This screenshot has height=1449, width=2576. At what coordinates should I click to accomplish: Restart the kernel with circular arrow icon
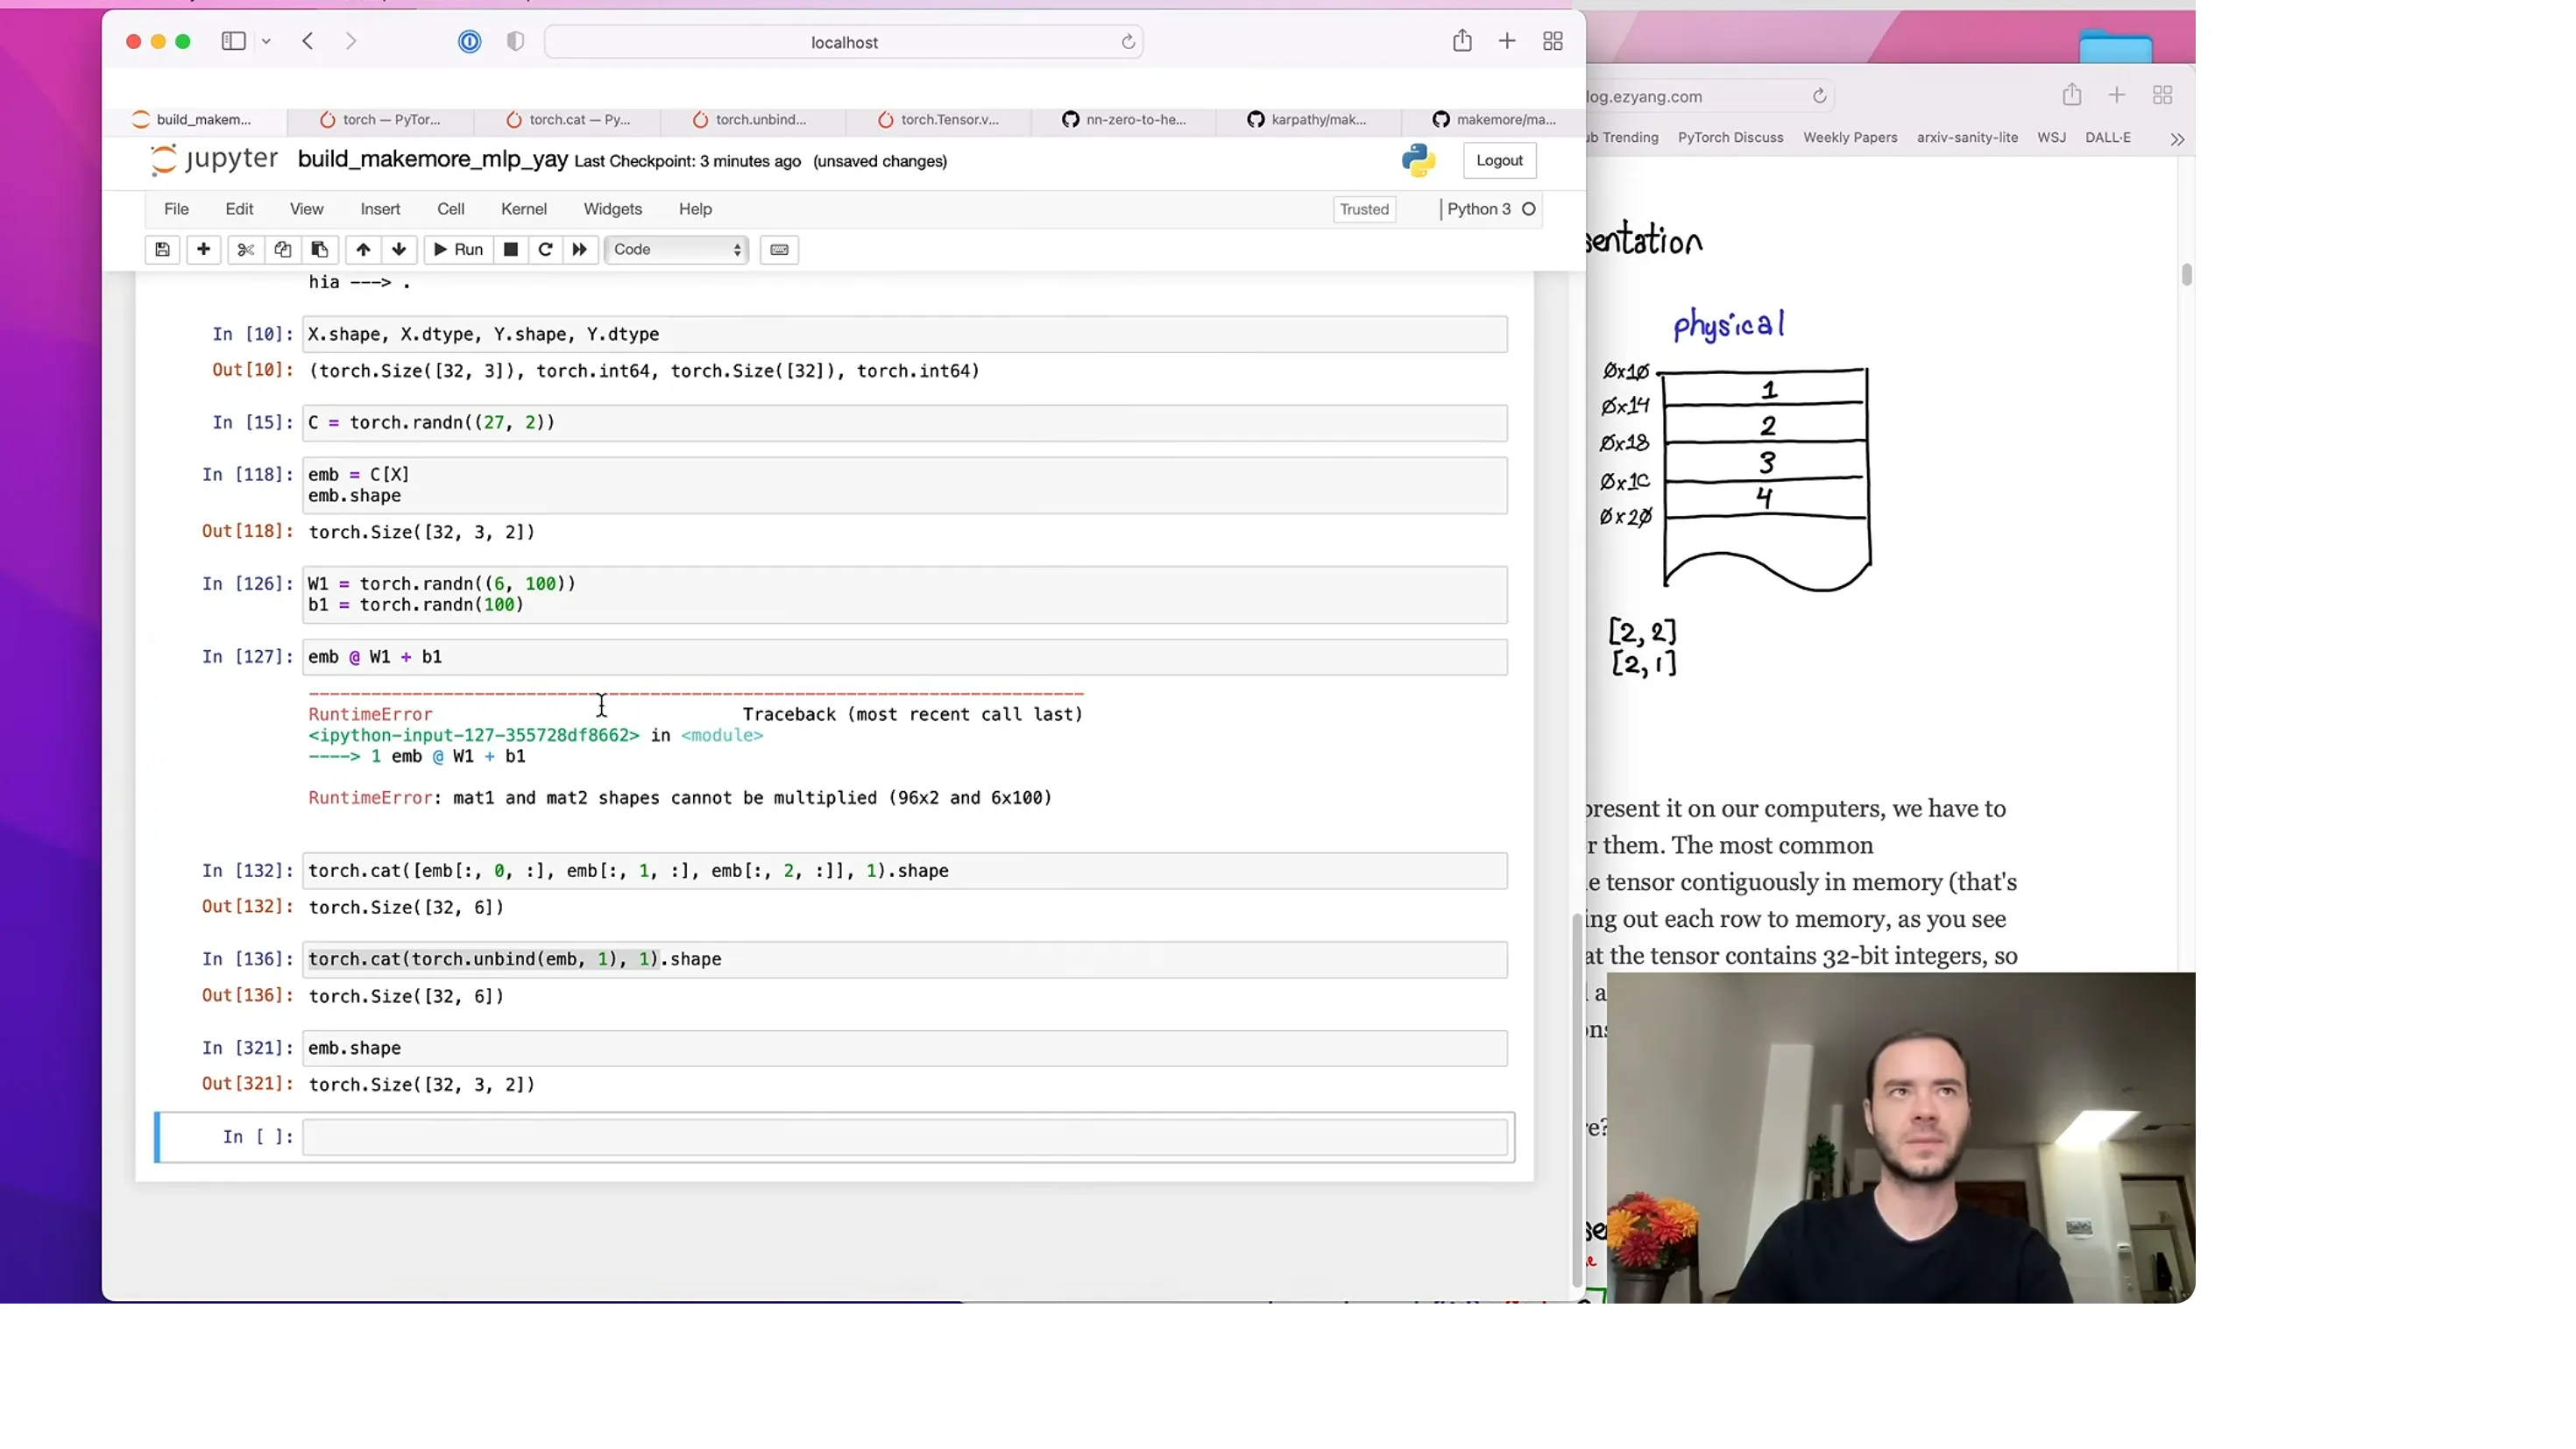tap(545, 249)
